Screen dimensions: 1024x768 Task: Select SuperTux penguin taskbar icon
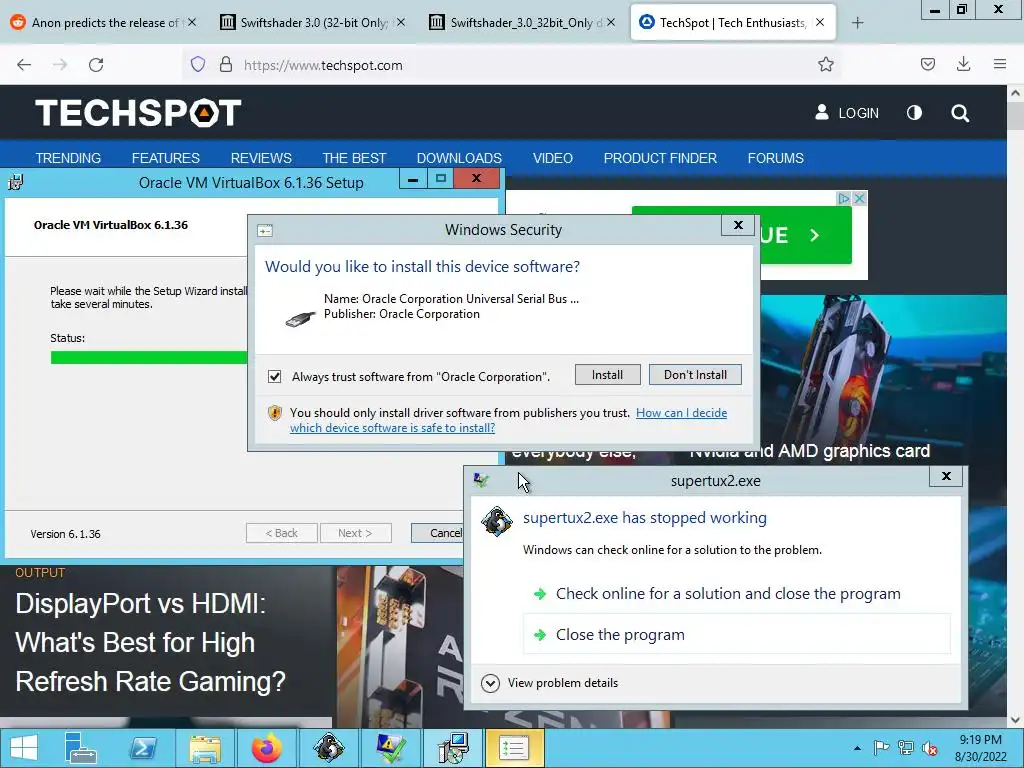tap(328, 748)
